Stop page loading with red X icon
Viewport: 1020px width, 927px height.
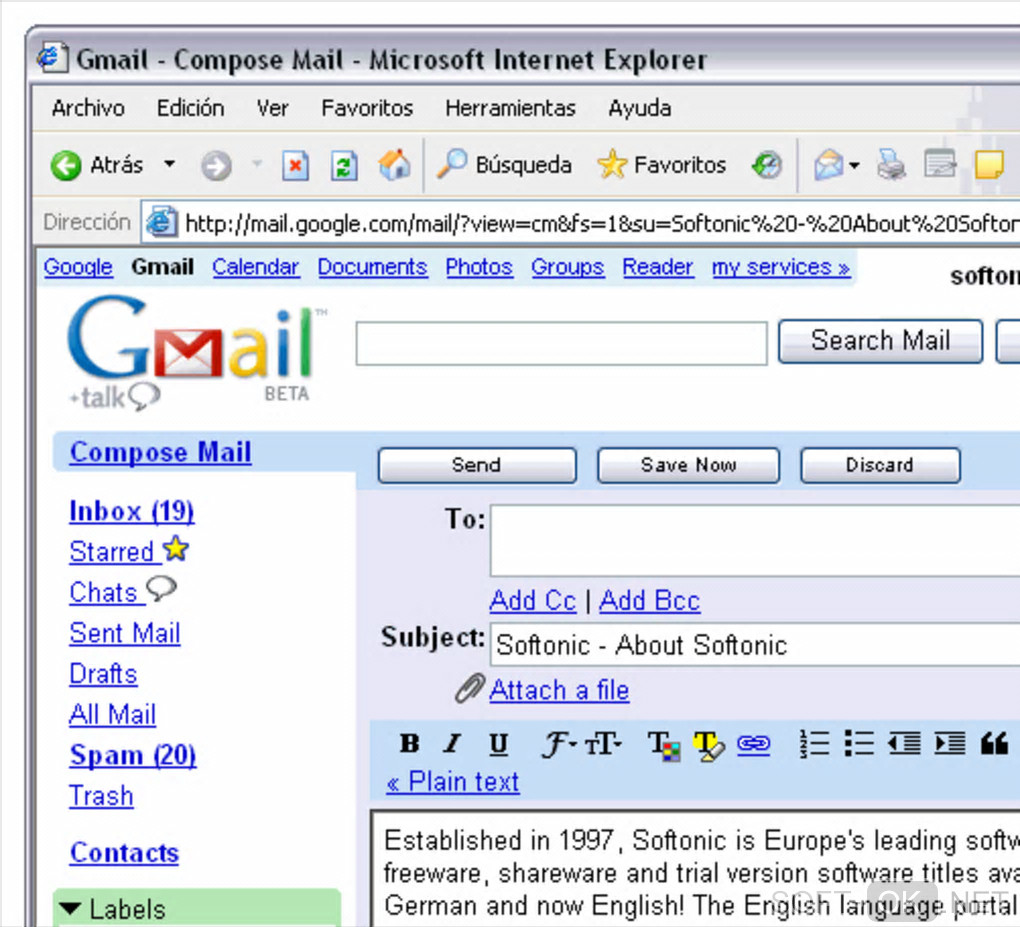(295, 165)
